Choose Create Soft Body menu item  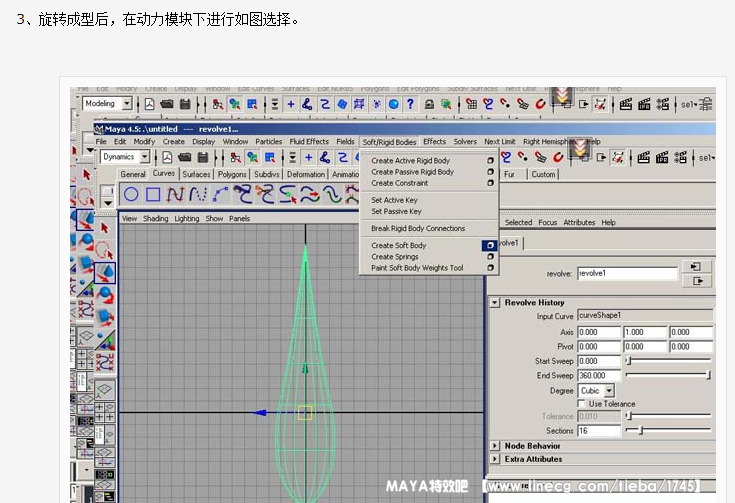click(x=399, y=245)
